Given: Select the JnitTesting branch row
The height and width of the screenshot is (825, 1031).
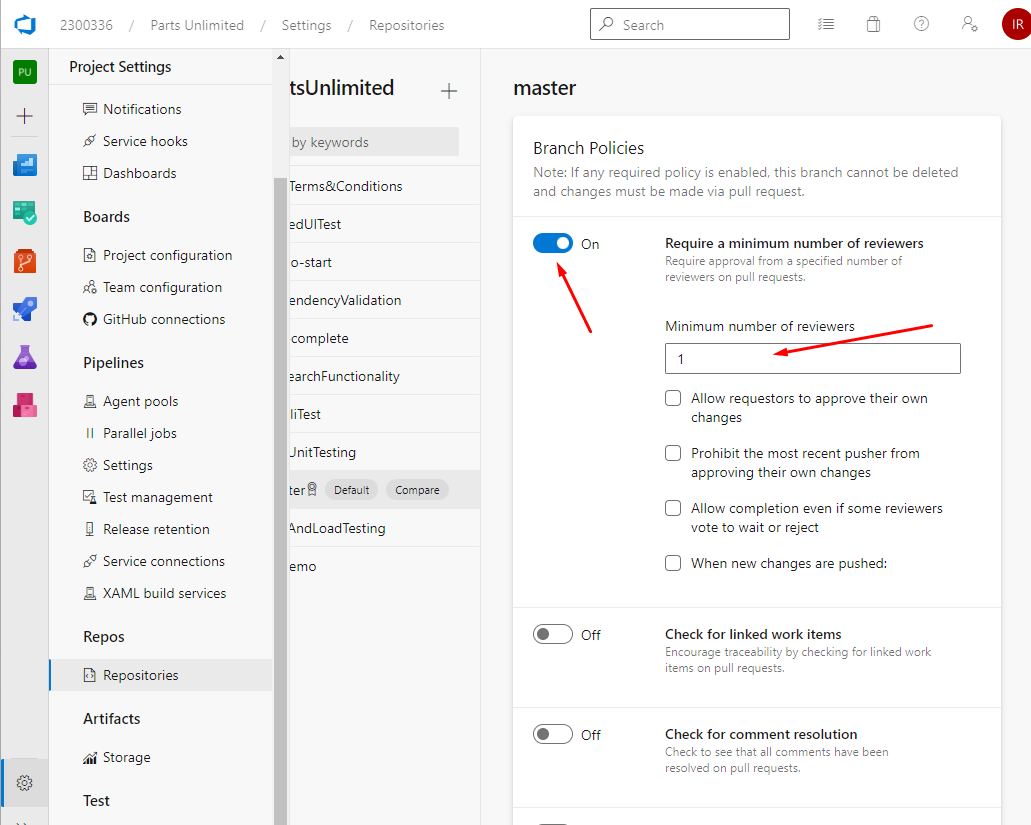Looking at the screenshot, I should point(385,452).
